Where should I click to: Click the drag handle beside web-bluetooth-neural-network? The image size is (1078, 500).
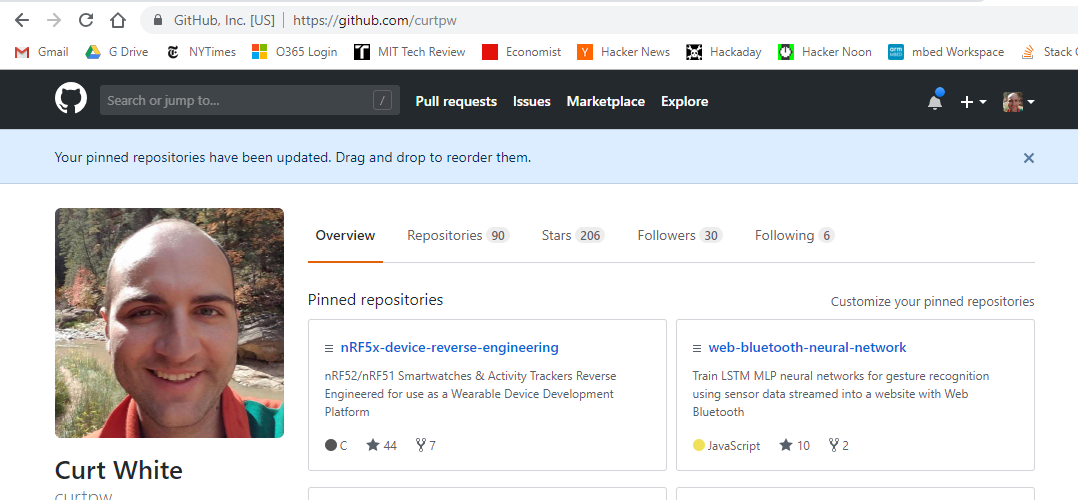coord(696,348)
